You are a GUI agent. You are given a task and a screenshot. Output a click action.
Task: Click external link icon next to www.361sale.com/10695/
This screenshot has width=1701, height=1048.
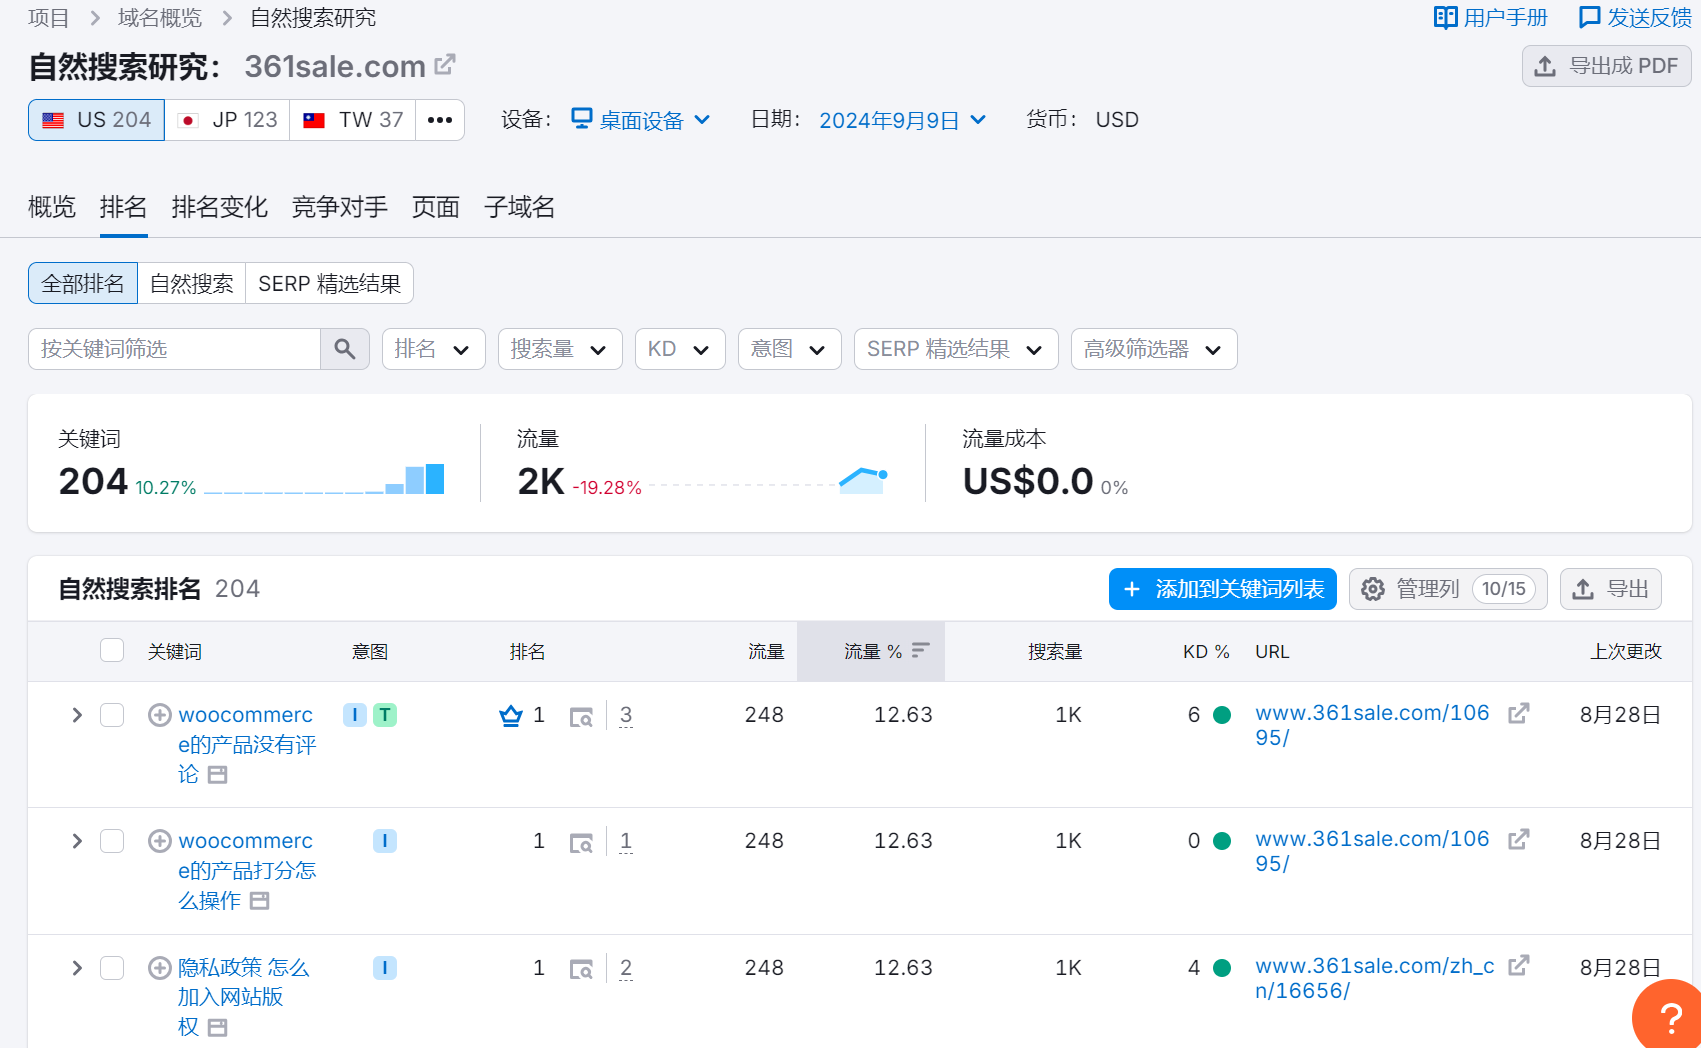pos(1519,714)
